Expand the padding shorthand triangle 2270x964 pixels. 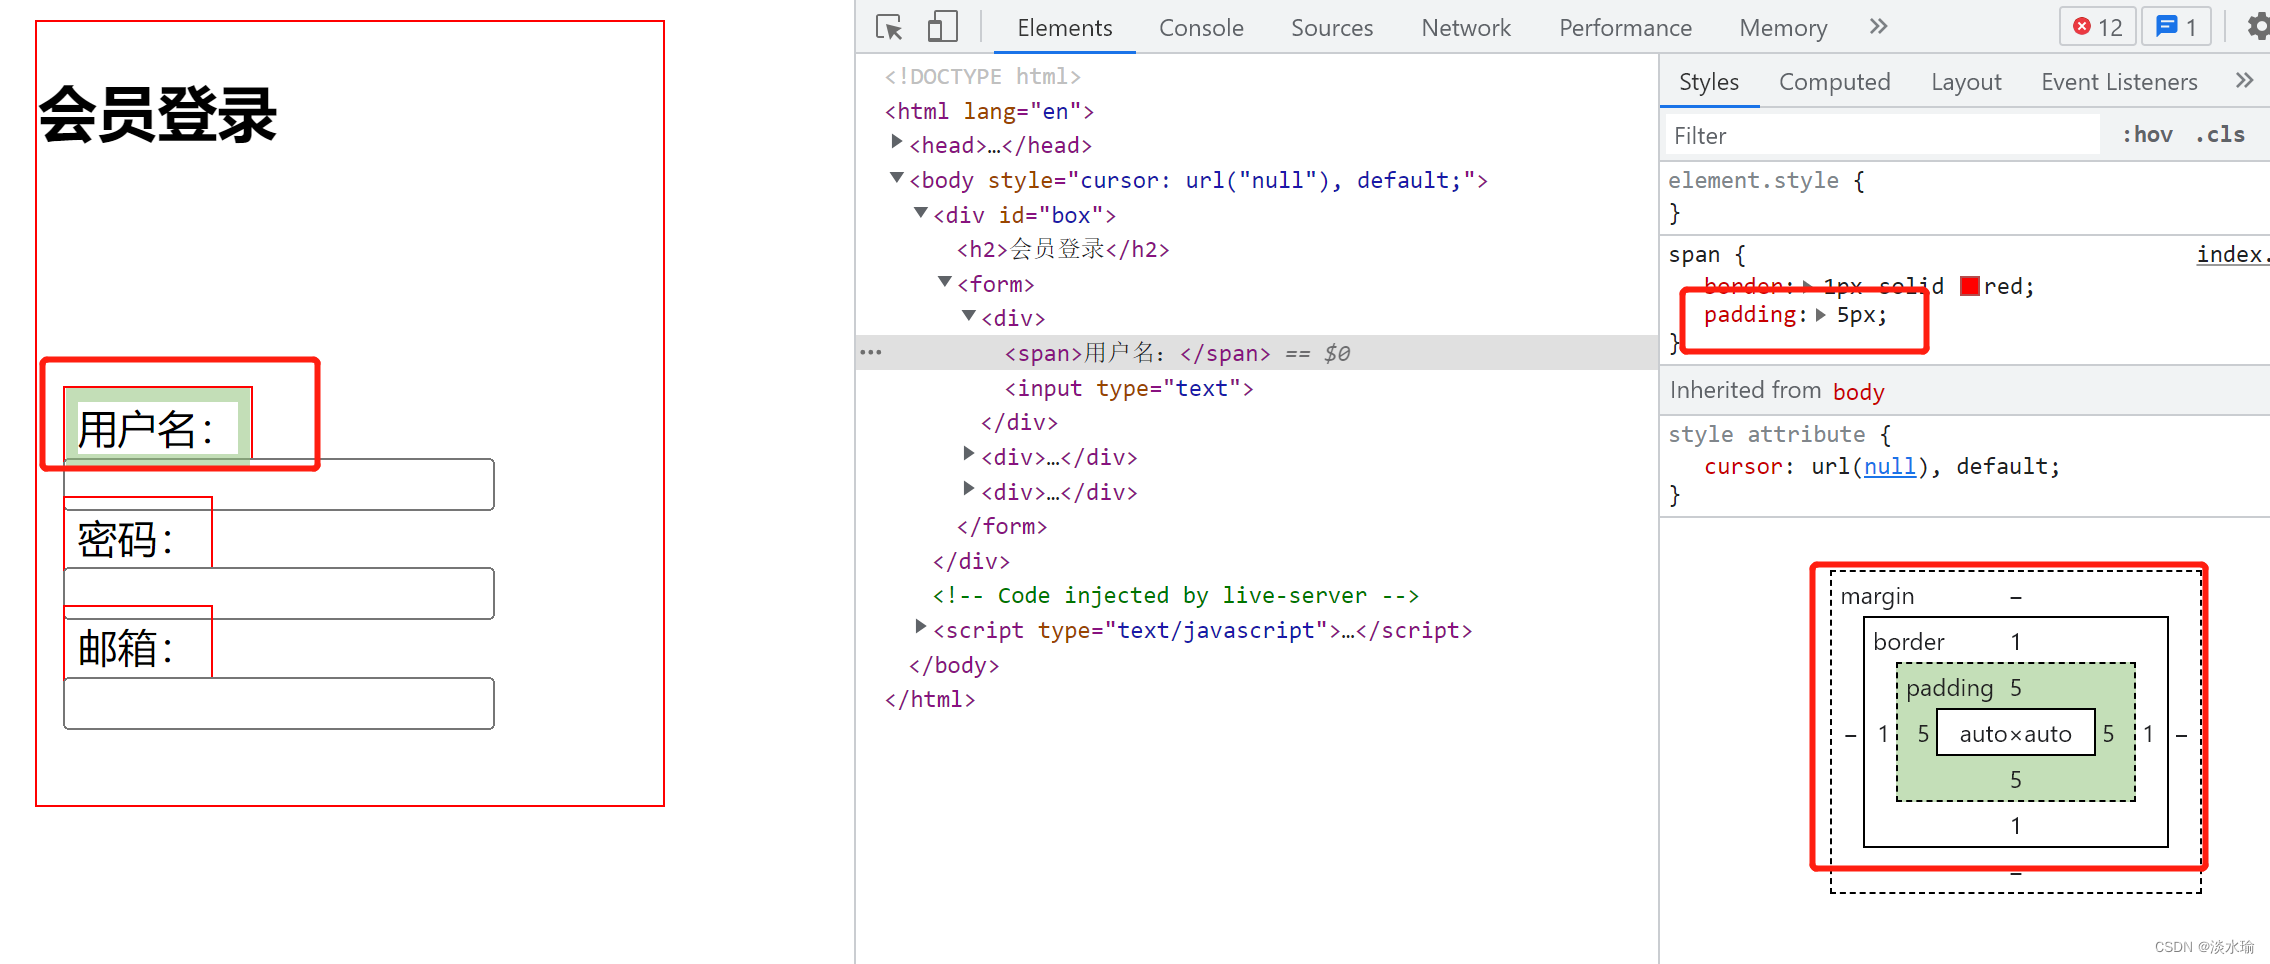coord(1821,315)
